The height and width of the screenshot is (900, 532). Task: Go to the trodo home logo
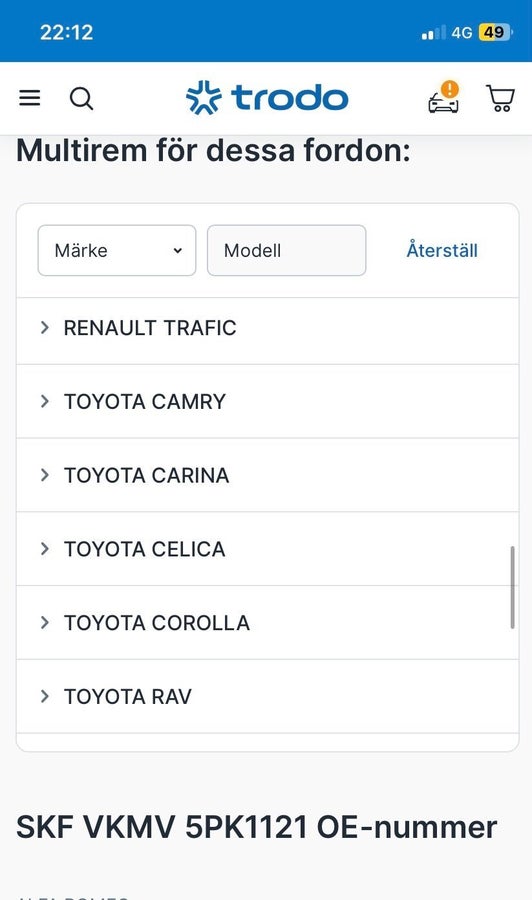click(267, 98)
